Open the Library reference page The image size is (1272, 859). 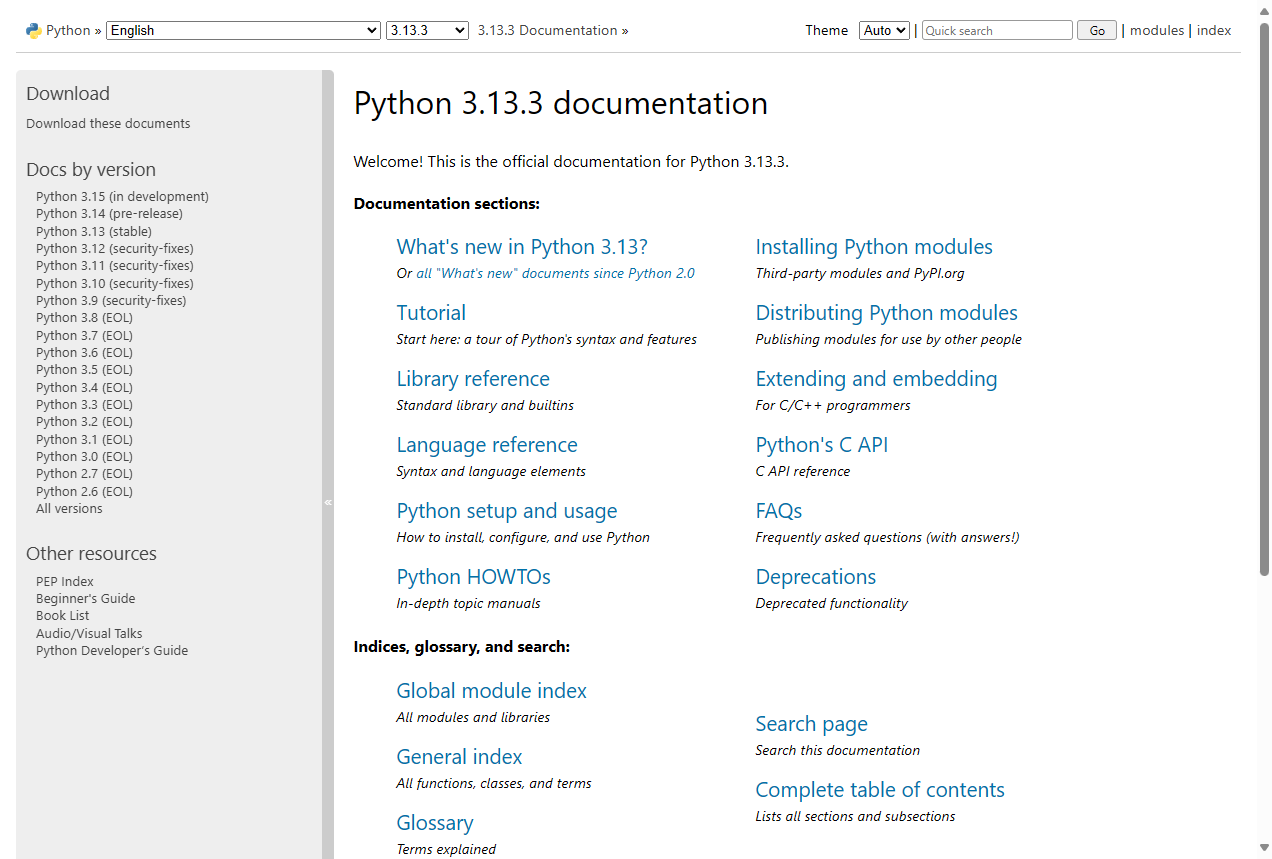click(473, 378)
